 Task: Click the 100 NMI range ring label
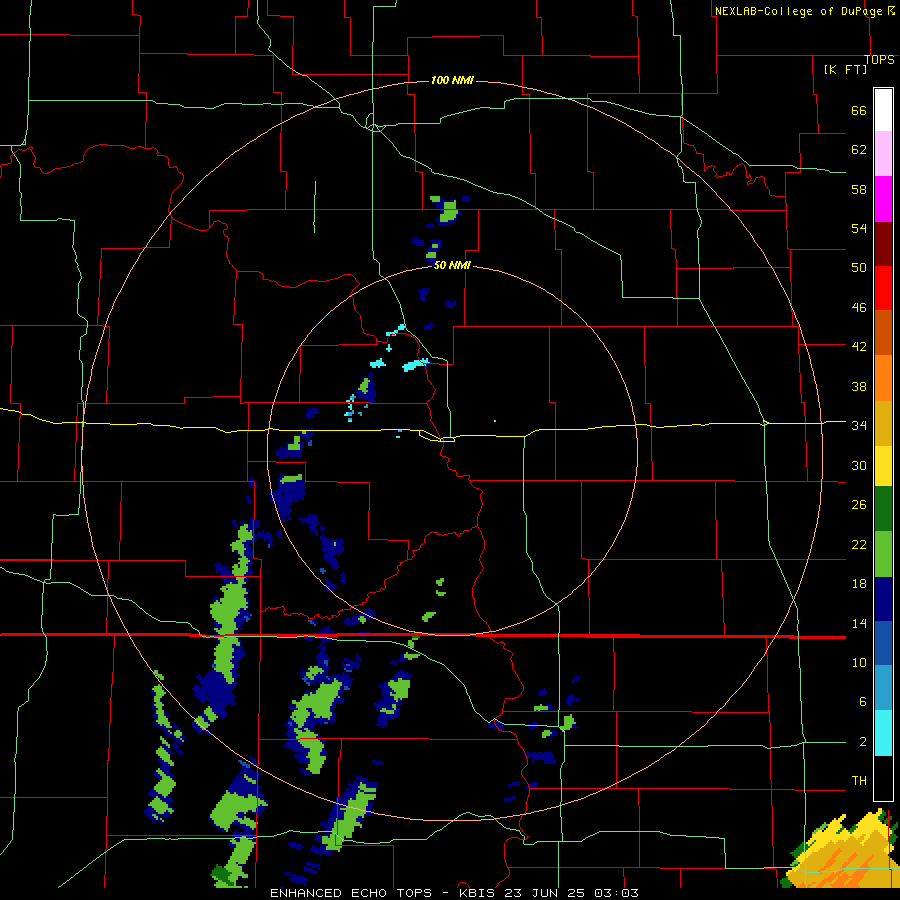452,80
